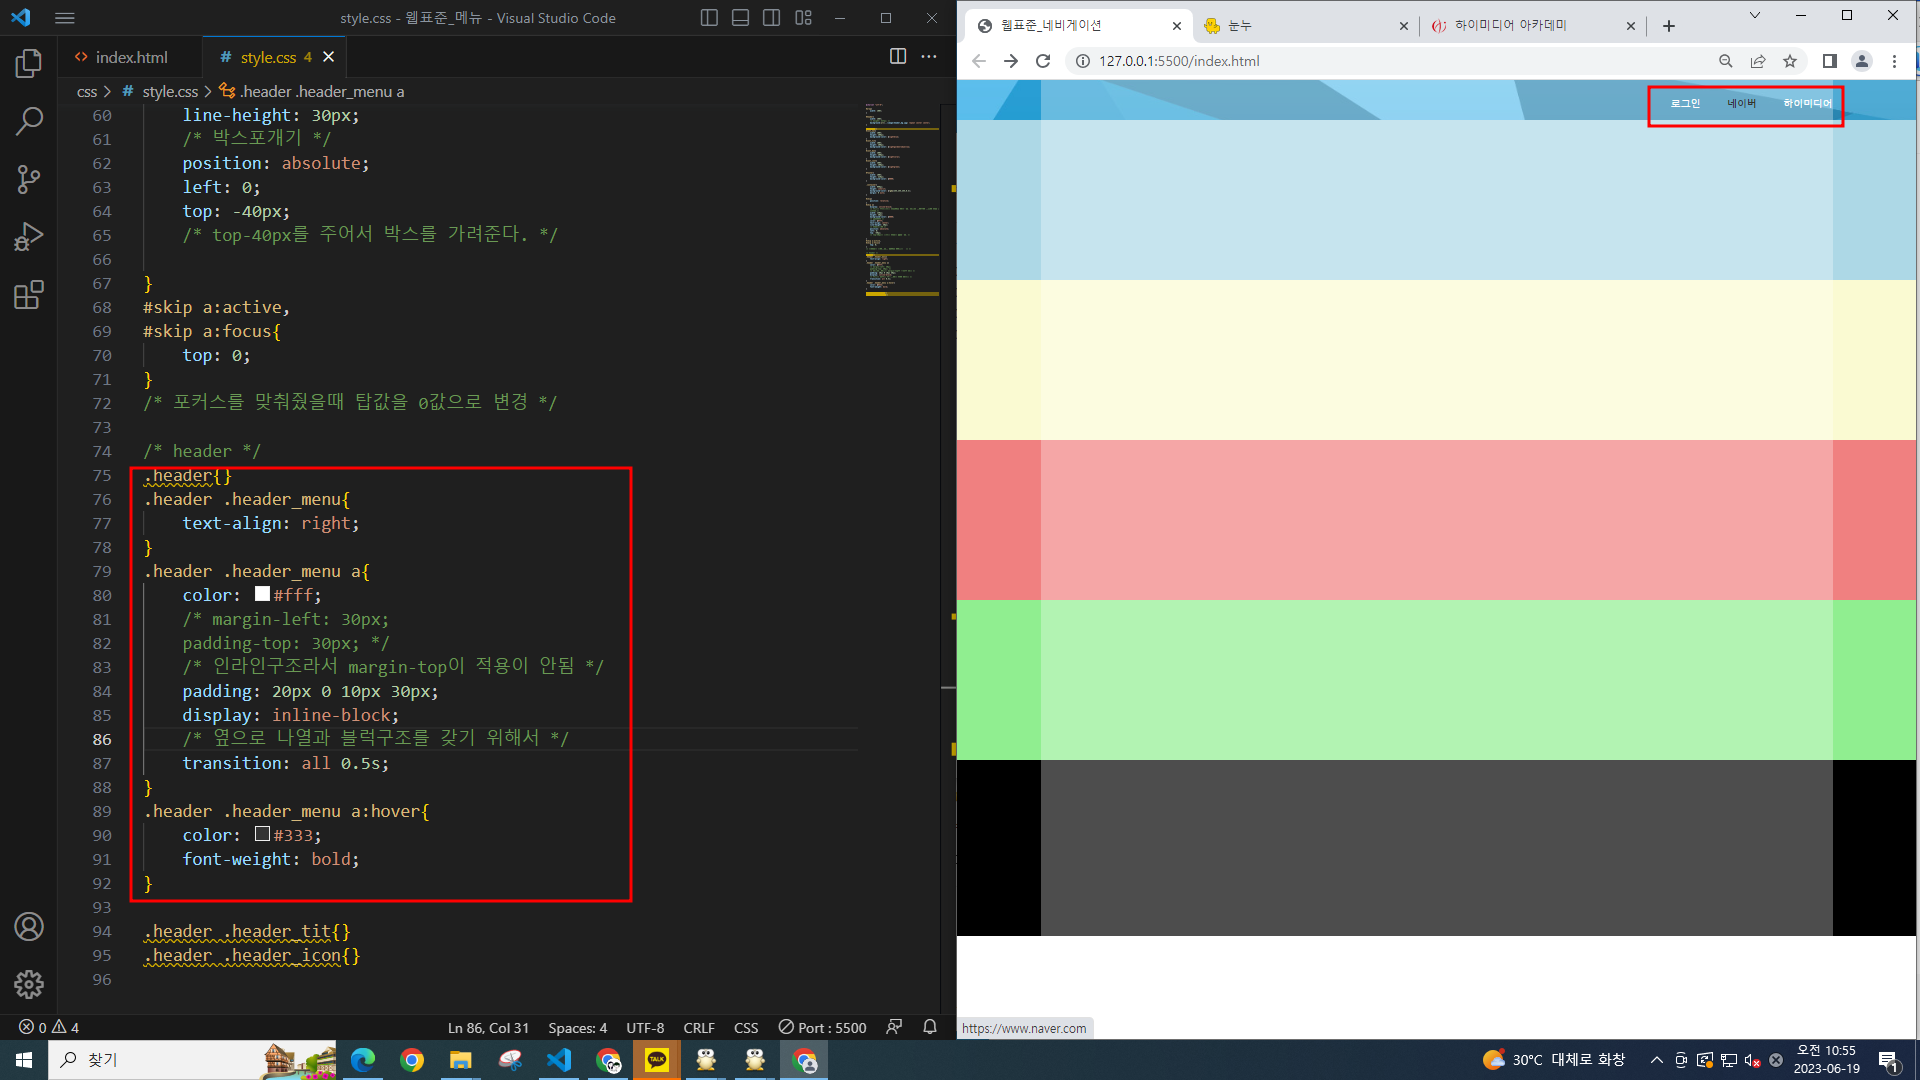Open the Manage gear settings icon
The width and height of the screenshot is (1920, 1080).
pyautogui.click(x=29, y=984)
